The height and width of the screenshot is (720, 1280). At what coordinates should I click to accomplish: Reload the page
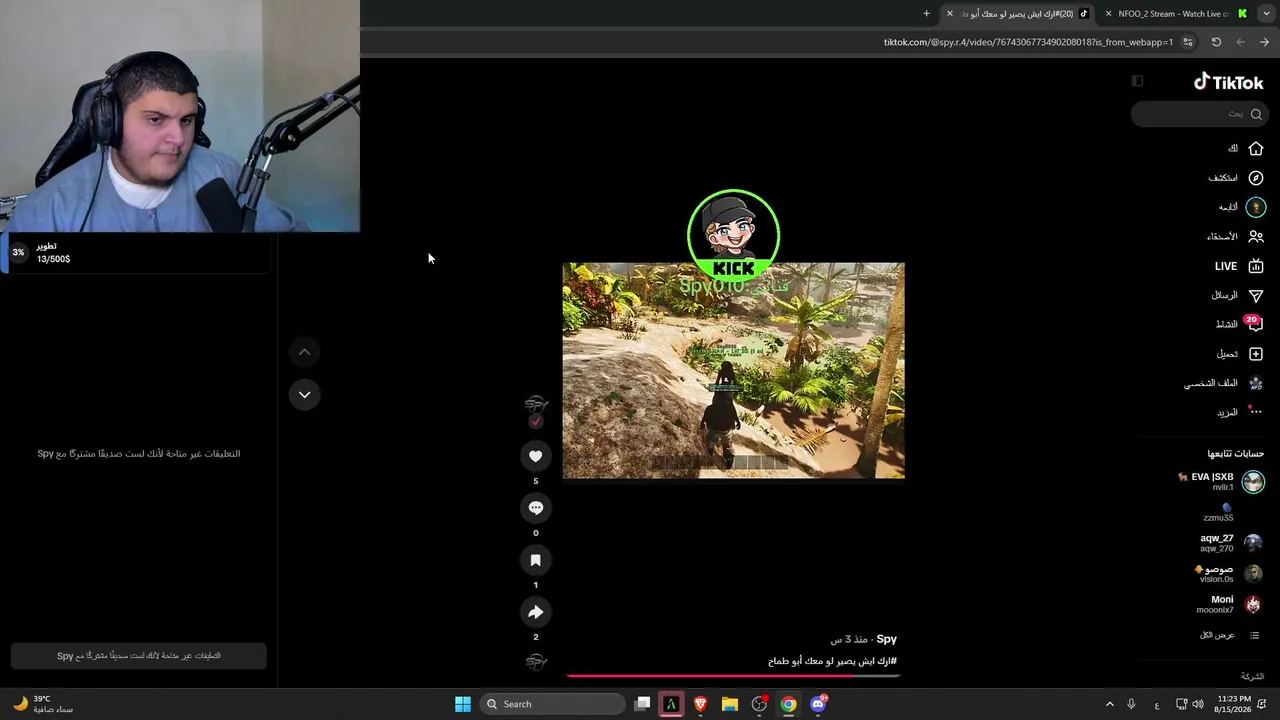pos(1216,42)
